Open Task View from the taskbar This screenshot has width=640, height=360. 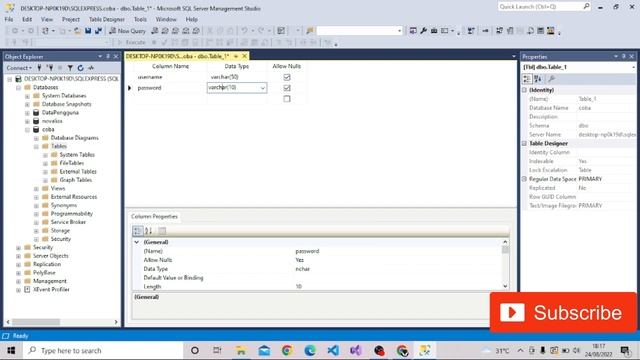[217, 351]
